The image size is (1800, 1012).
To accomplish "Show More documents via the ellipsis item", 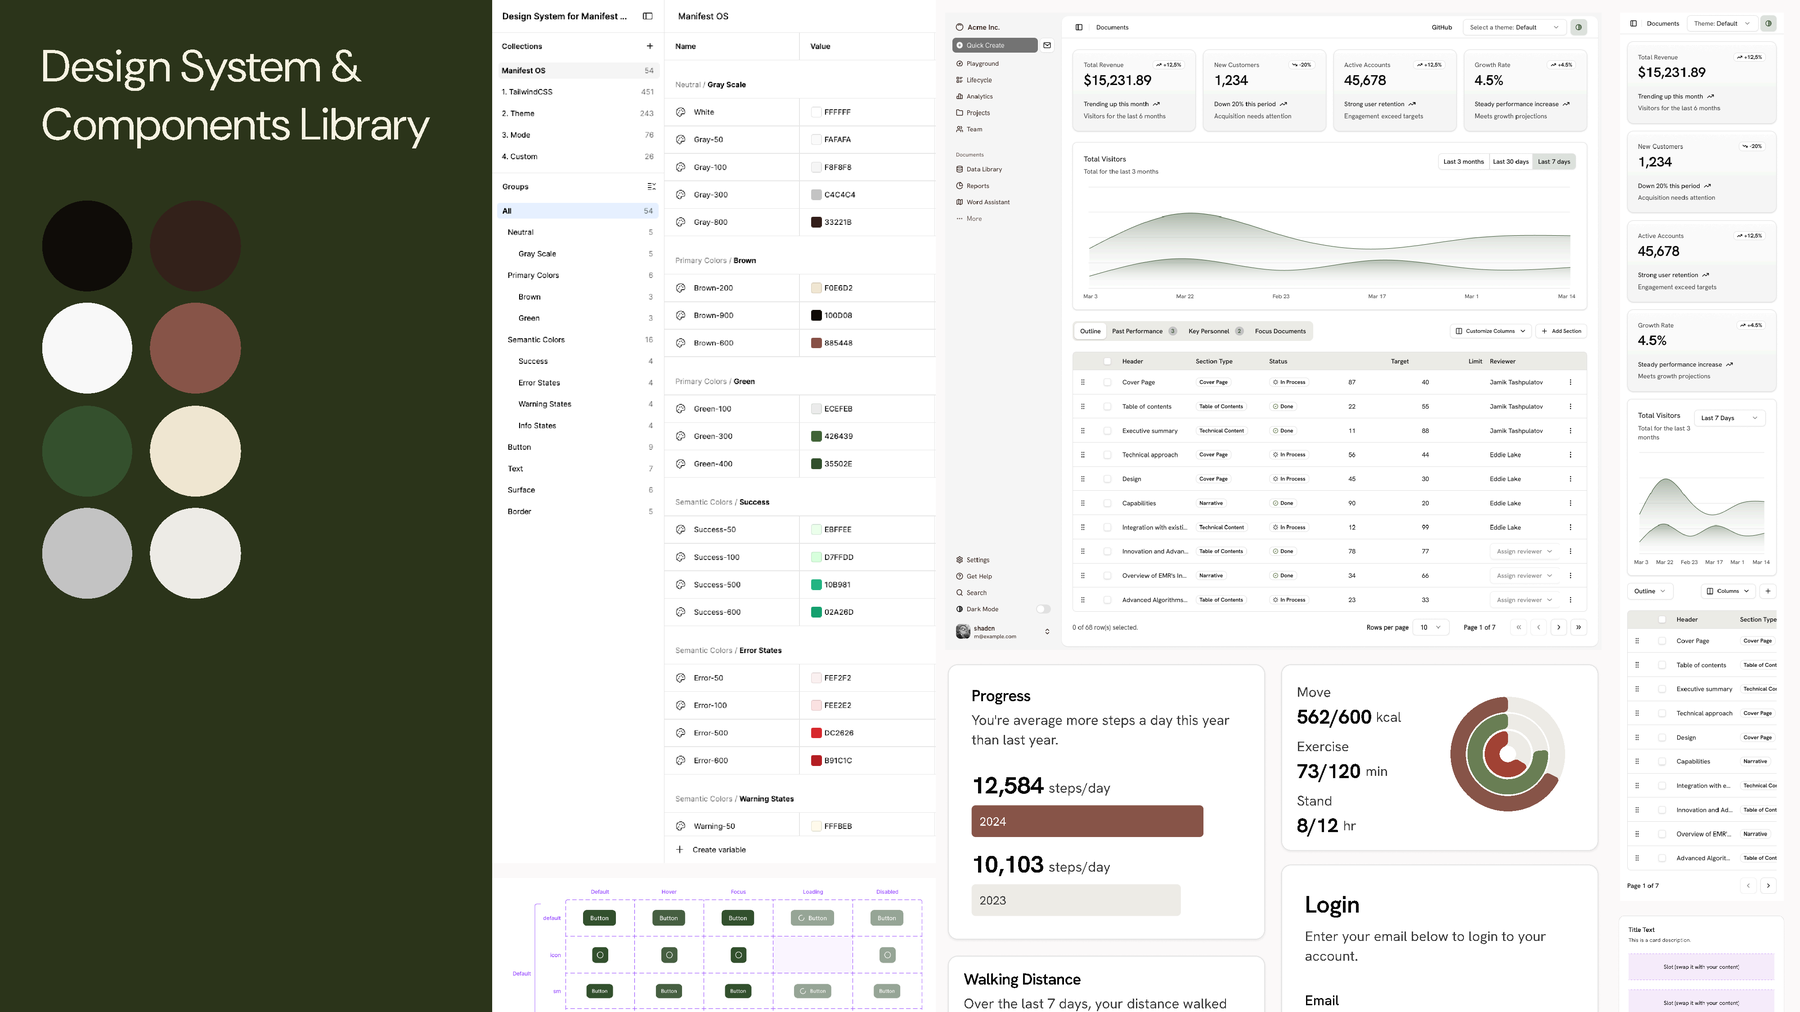I will [x=969, y=218].
